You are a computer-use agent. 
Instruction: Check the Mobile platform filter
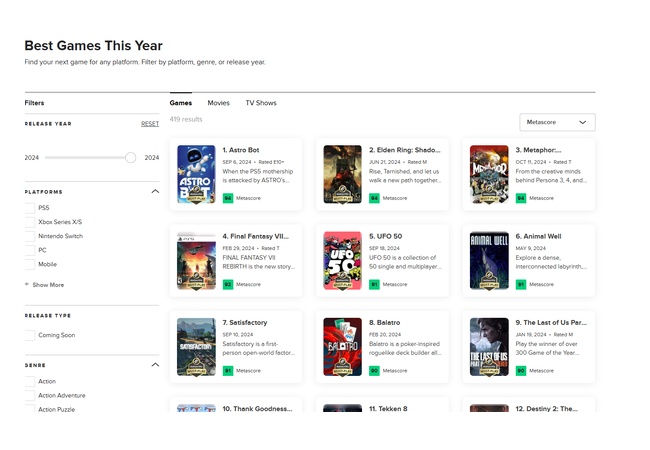(x=30, y=264)
